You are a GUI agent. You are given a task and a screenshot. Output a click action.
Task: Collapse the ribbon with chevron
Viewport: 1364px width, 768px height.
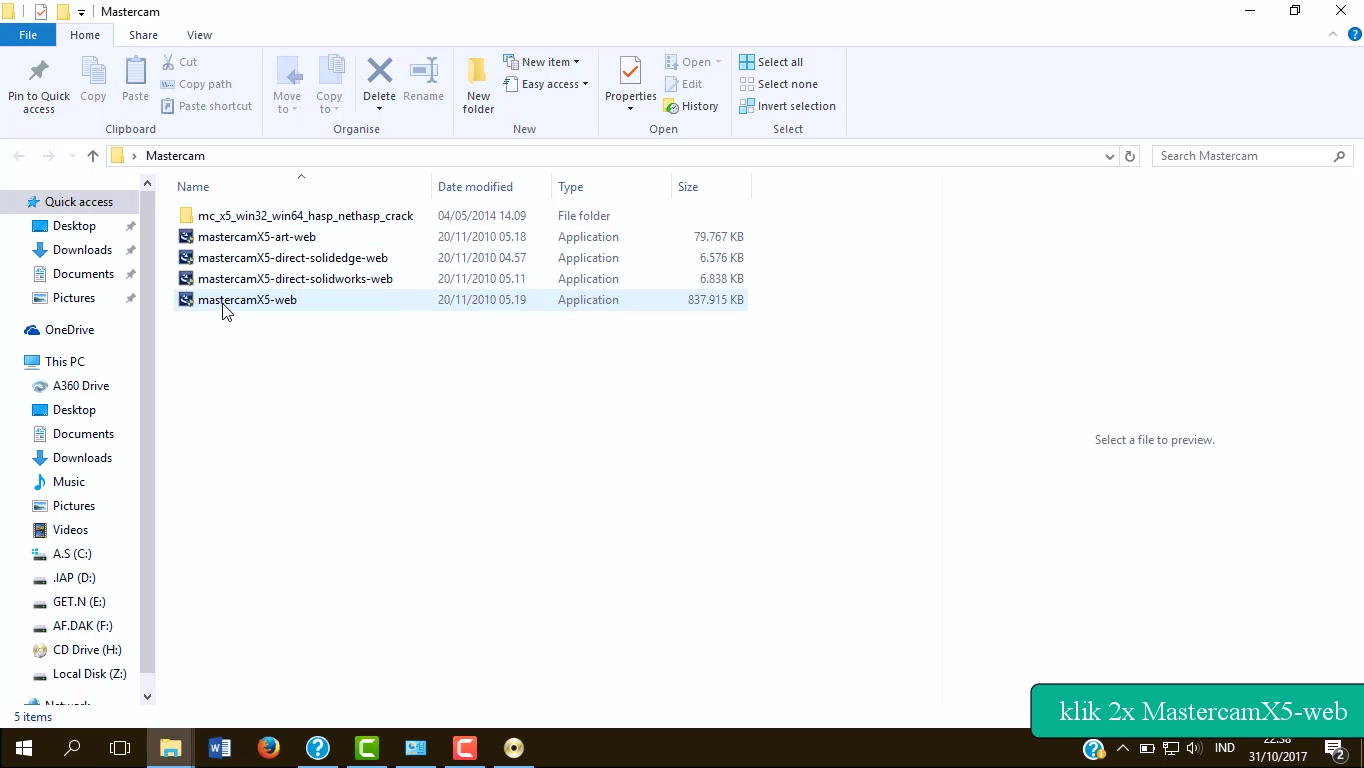pos(1333,35)
